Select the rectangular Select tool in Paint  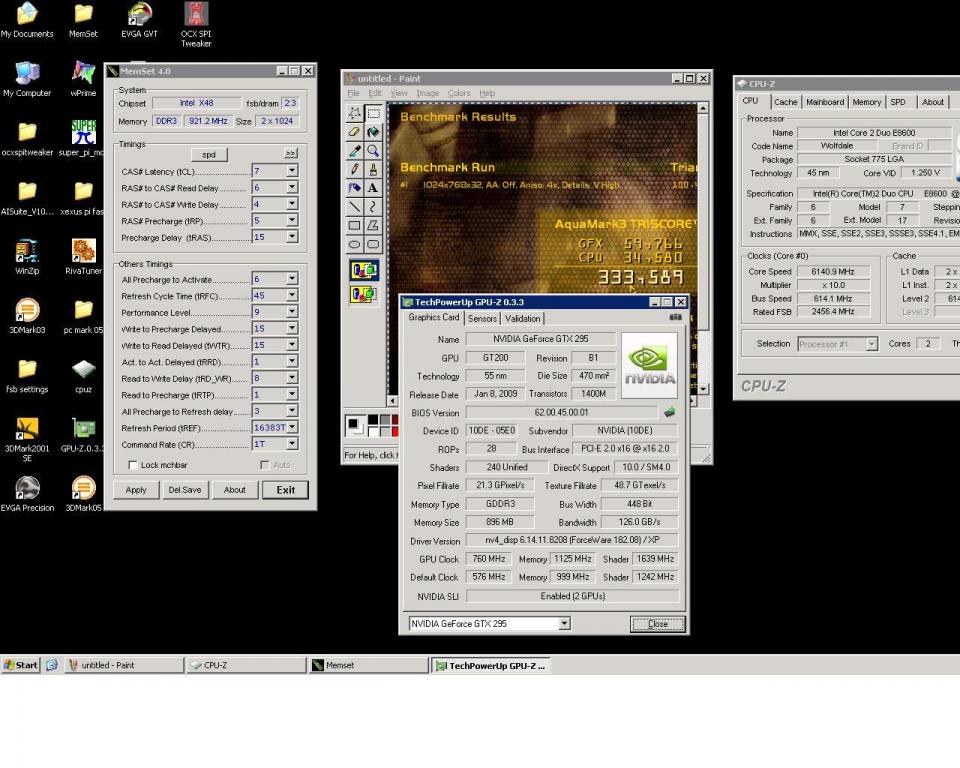[373, 113]
